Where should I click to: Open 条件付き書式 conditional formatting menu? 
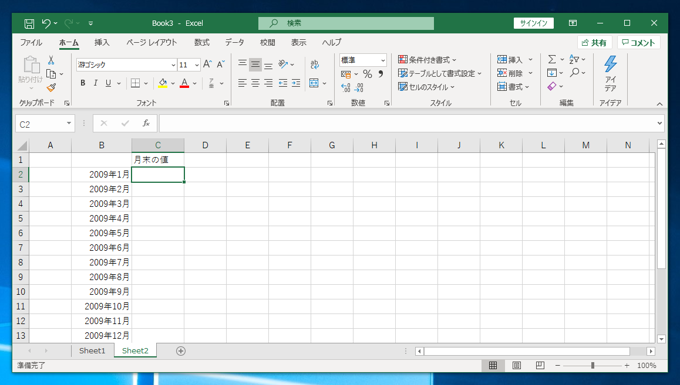coord(427,60)
